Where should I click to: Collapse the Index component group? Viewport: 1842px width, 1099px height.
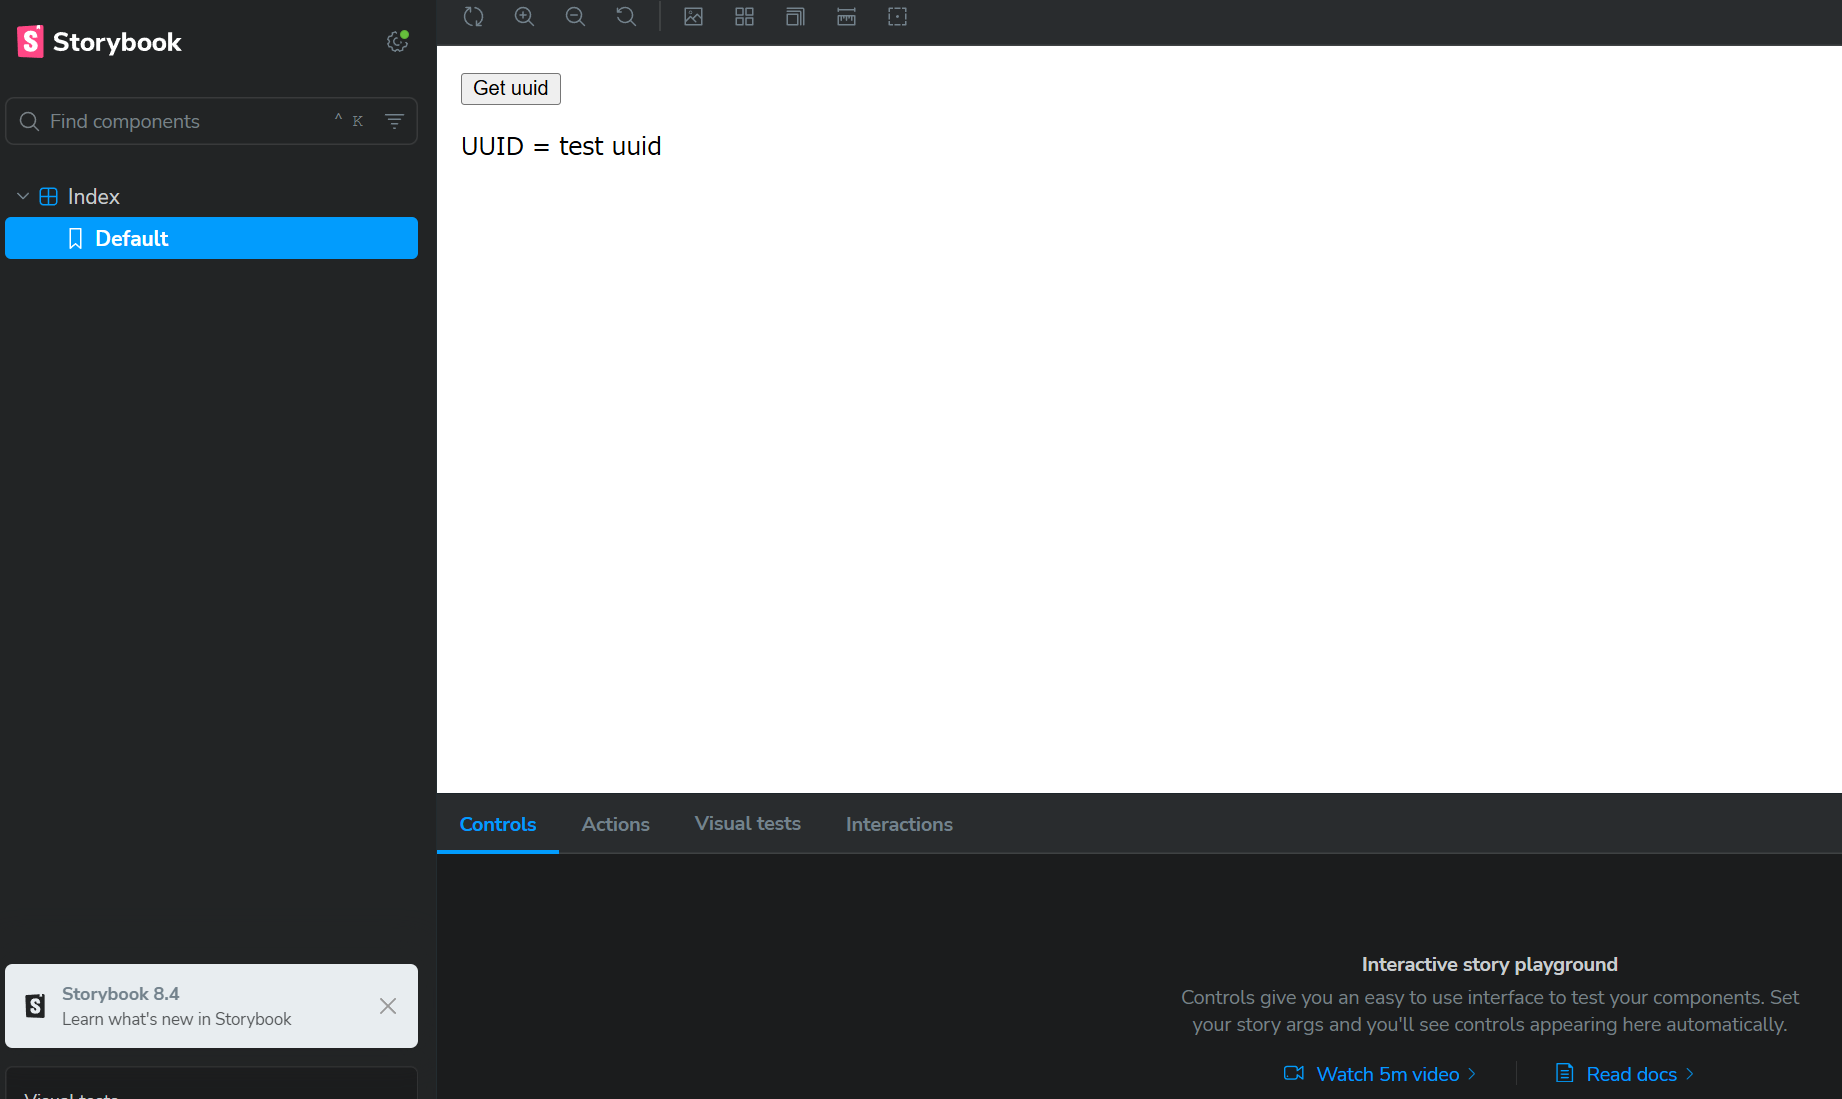click(23, 196)
